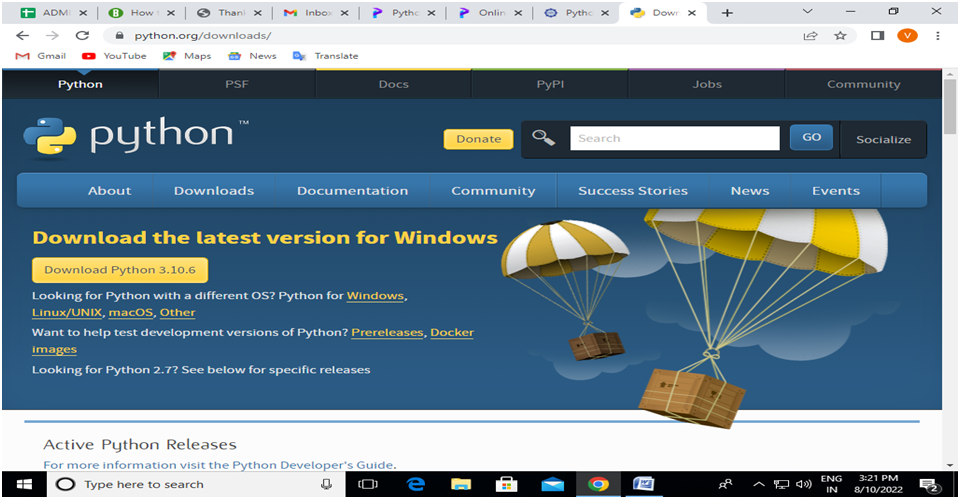Open the notifications action center
This screenshot has width=960, height=499.
point(930,485)
